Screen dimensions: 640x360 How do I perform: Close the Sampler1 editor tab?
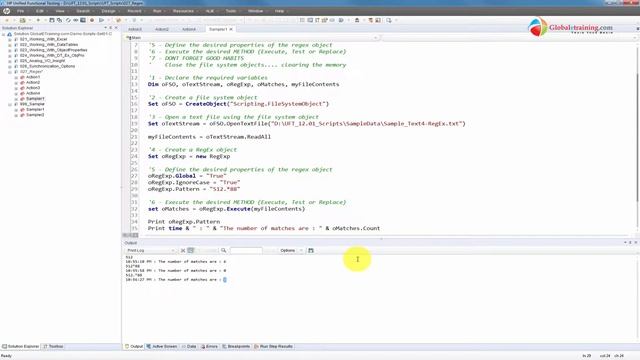231,29
